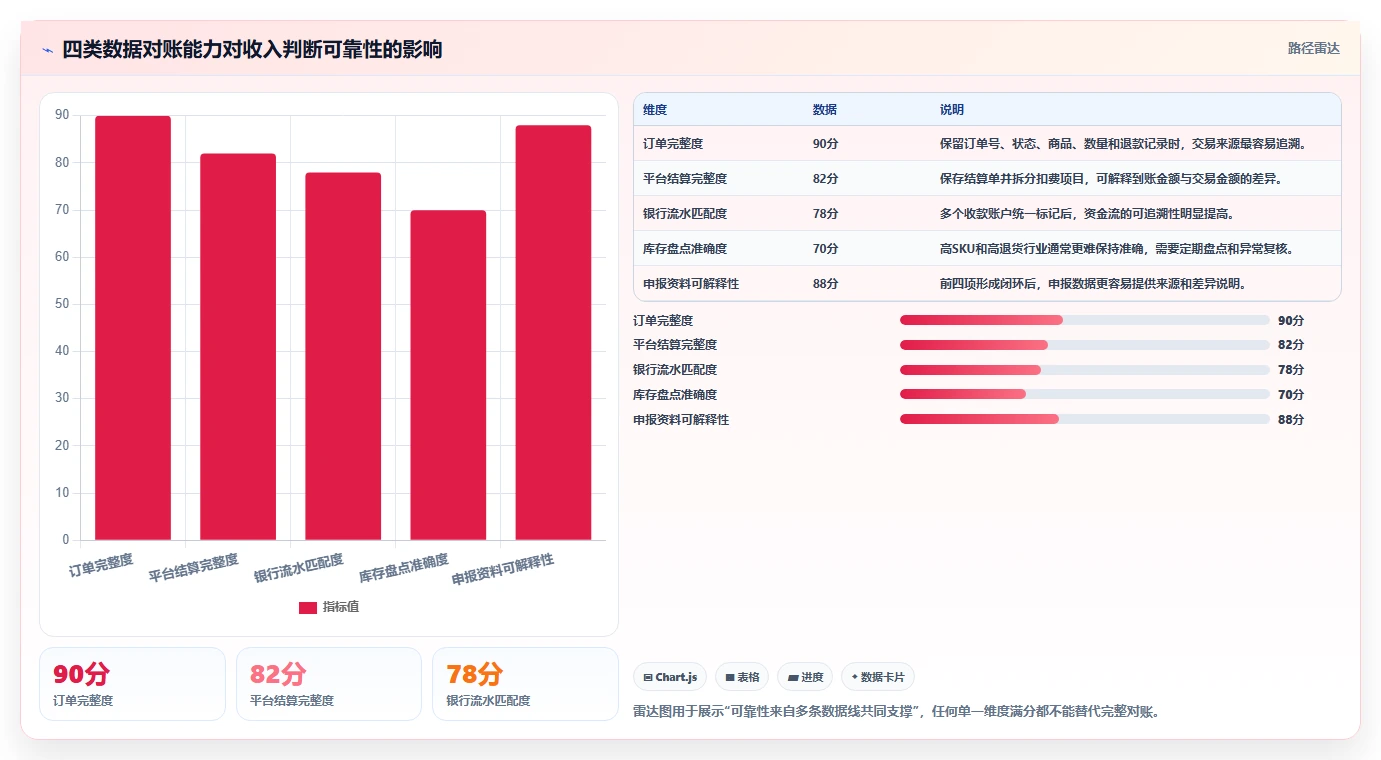Click the 说明 column header
This screenshot has width=1381, height=760.
tap(952, 109)
